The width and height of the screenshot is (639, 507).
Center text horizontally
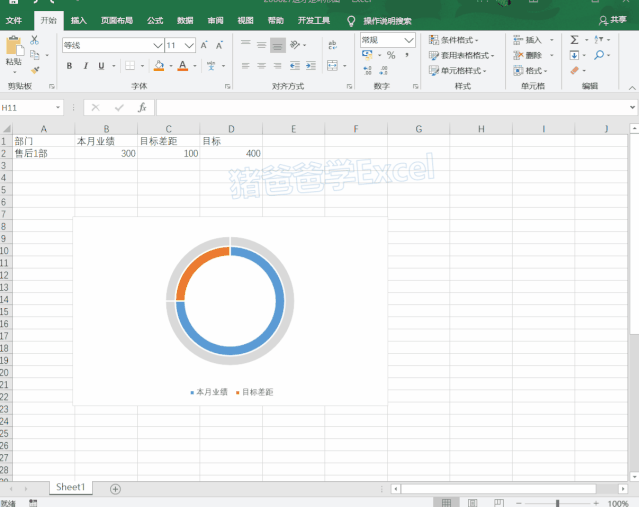261,66
